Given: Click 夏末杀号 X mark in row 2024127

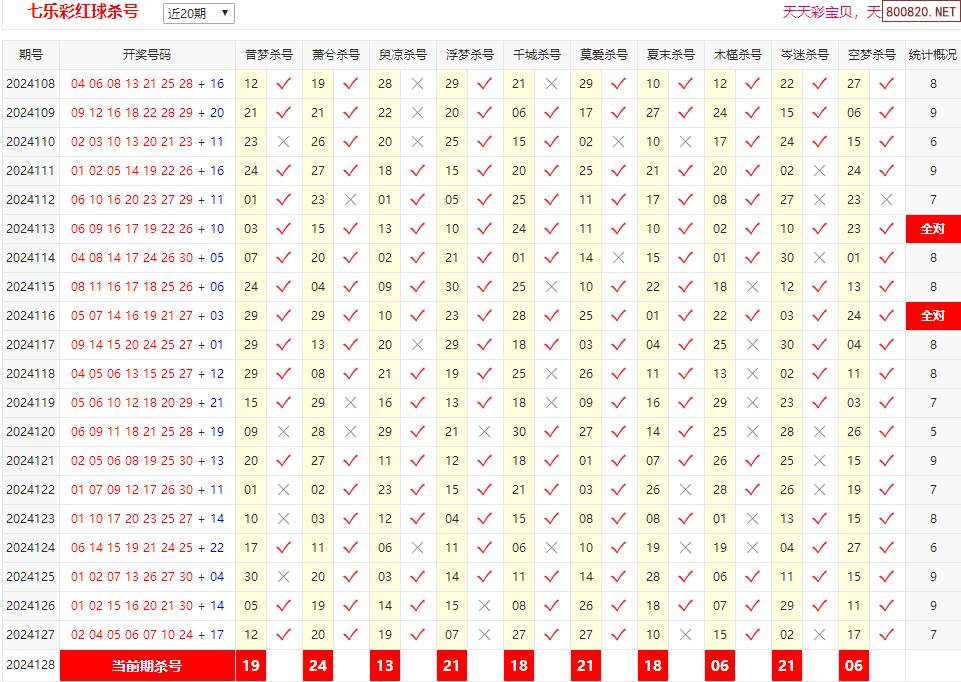Looking at the screenshot, I should [x=685, y=635].
